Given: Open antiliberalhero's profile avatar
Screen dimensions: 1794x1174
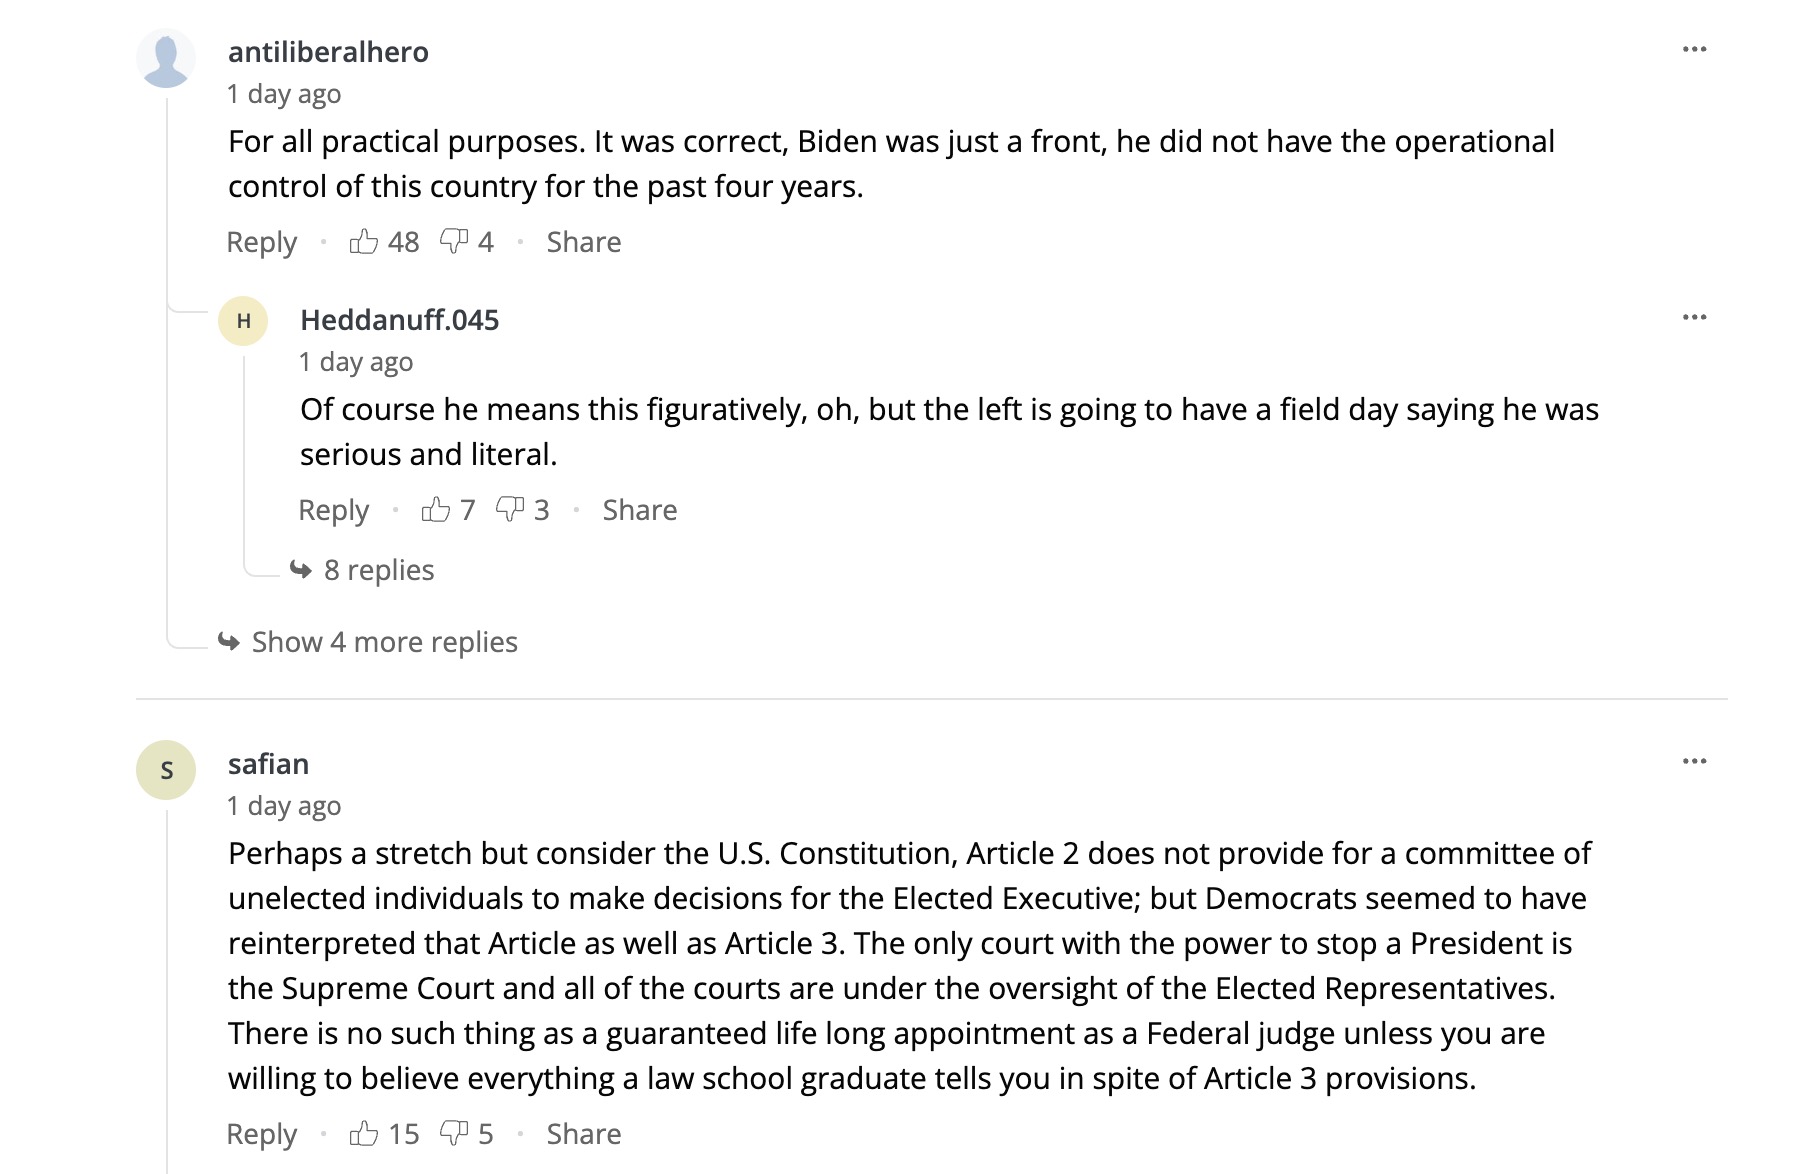Looking at the screenshot, I should pyautogui.click(x=166, y=58).
